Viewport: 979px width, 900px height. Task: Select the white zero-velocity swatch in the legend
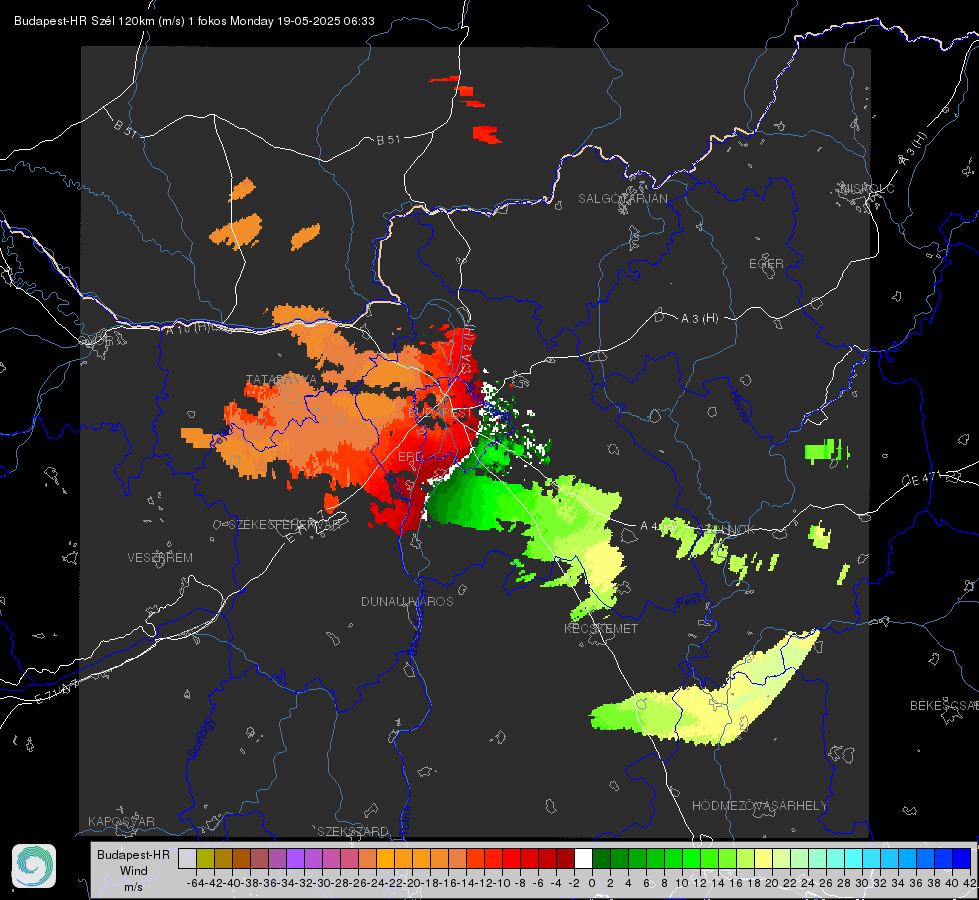click(x=583, y=858)
